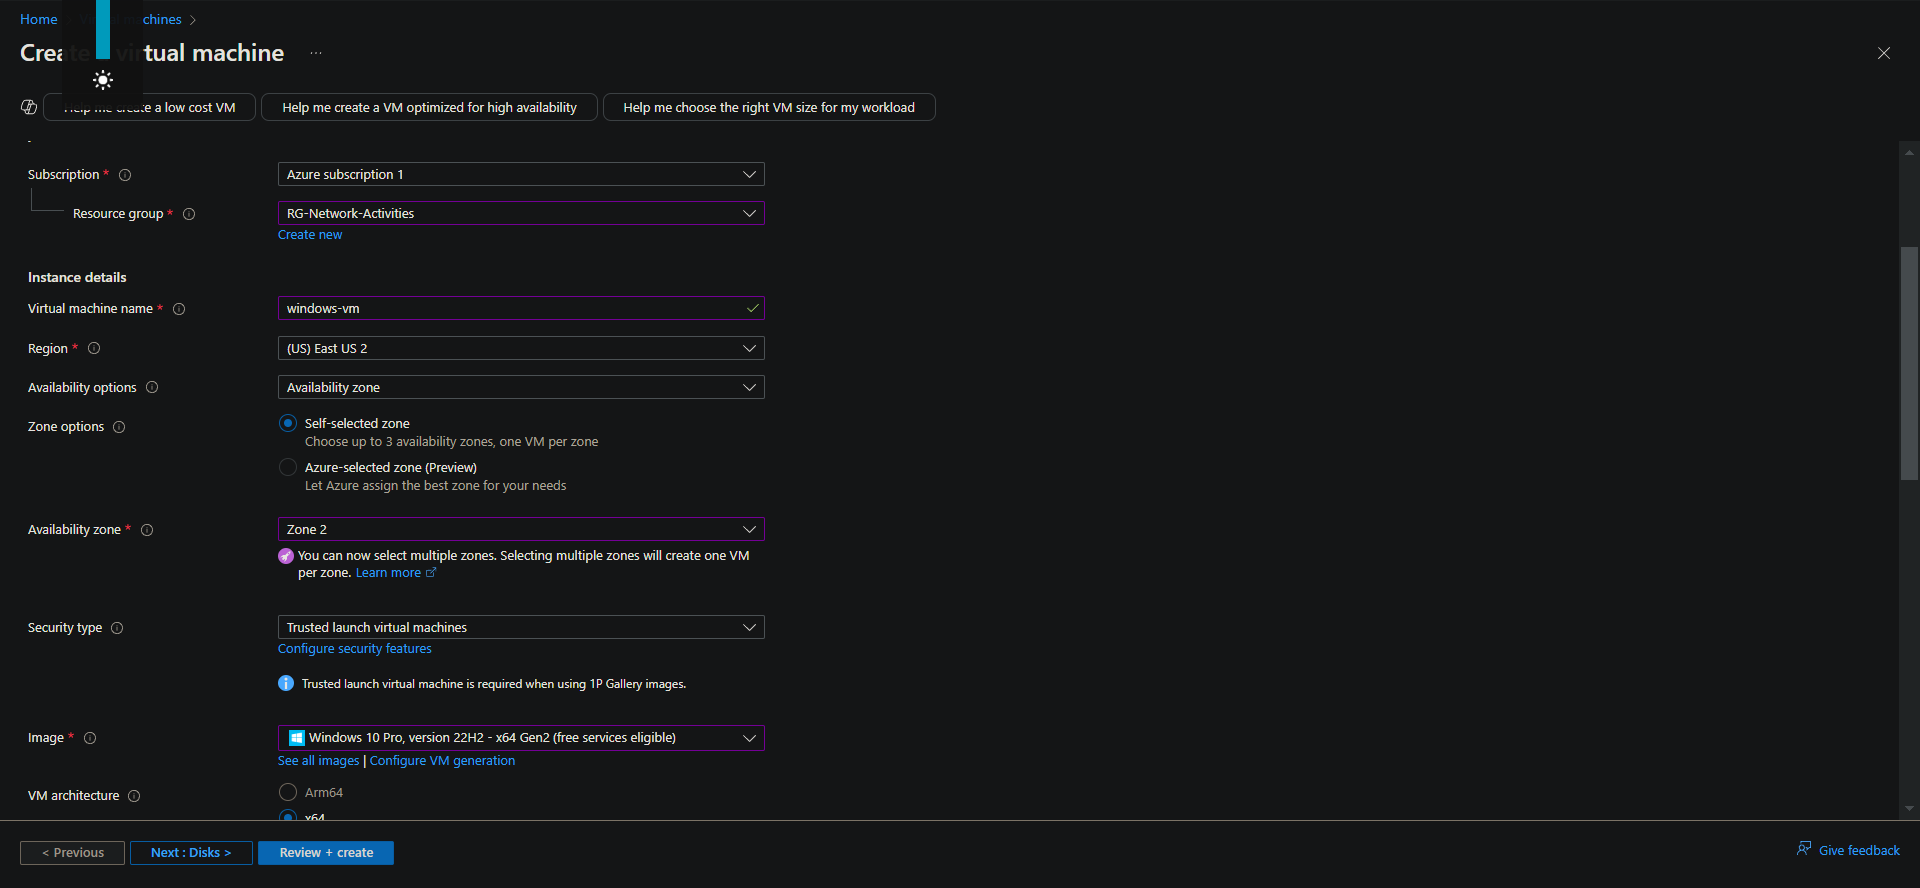Viewport: 1920px width, 888px height.
Task: Click Help me create a high availability VM
Action: click(x=429, y=107)
